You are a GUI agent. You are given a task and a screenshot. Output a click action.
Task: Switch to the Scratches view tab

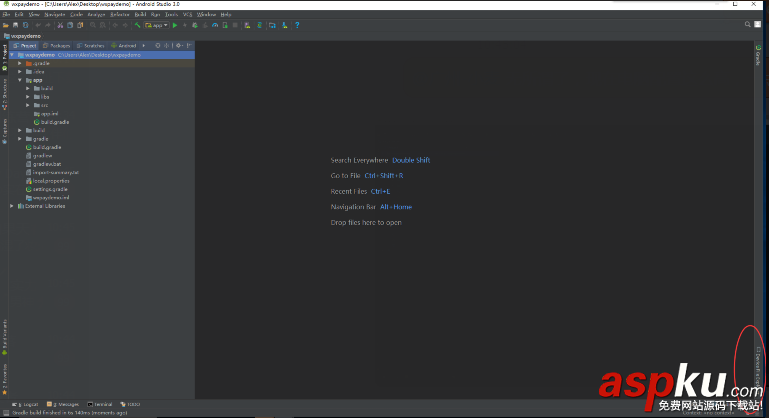click(91, 46)
